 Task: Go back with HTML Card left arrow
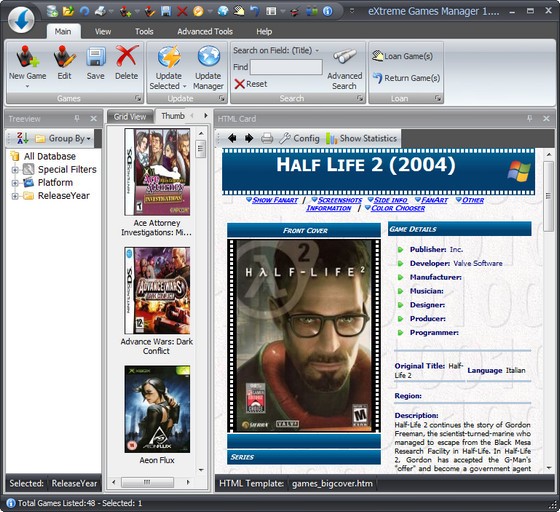[x=232, y=138]
